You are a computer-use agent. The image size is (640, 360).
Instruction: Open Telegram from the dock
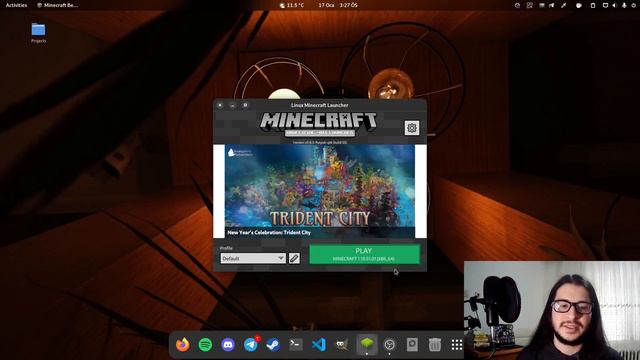251,344
